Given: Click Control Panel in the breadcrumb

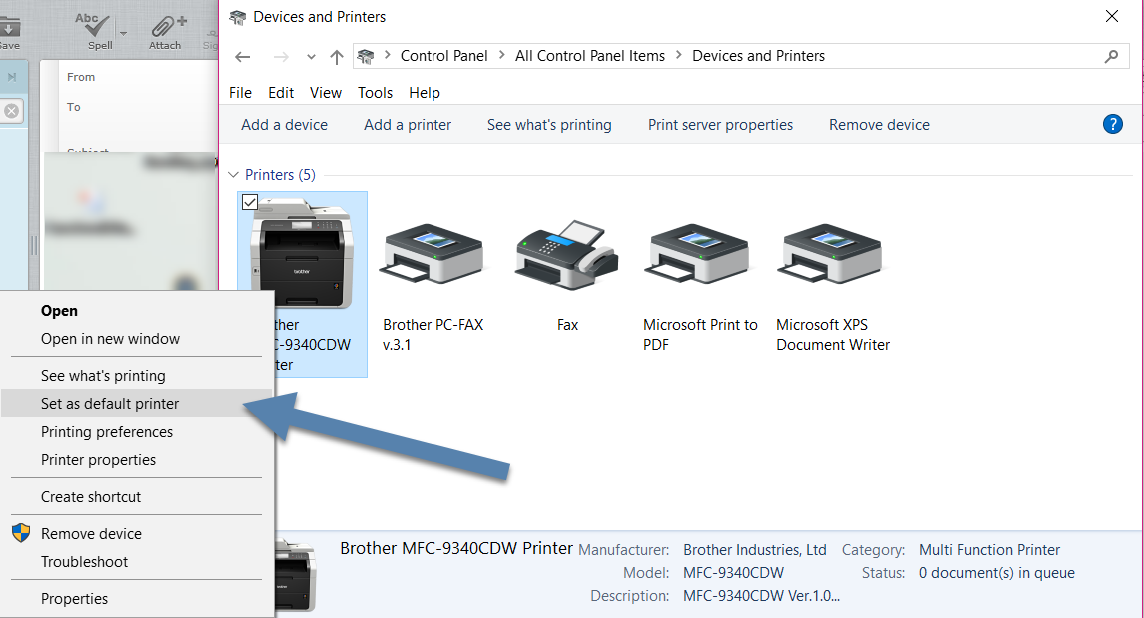Looking at the screenshot, I should pos(444,56).
